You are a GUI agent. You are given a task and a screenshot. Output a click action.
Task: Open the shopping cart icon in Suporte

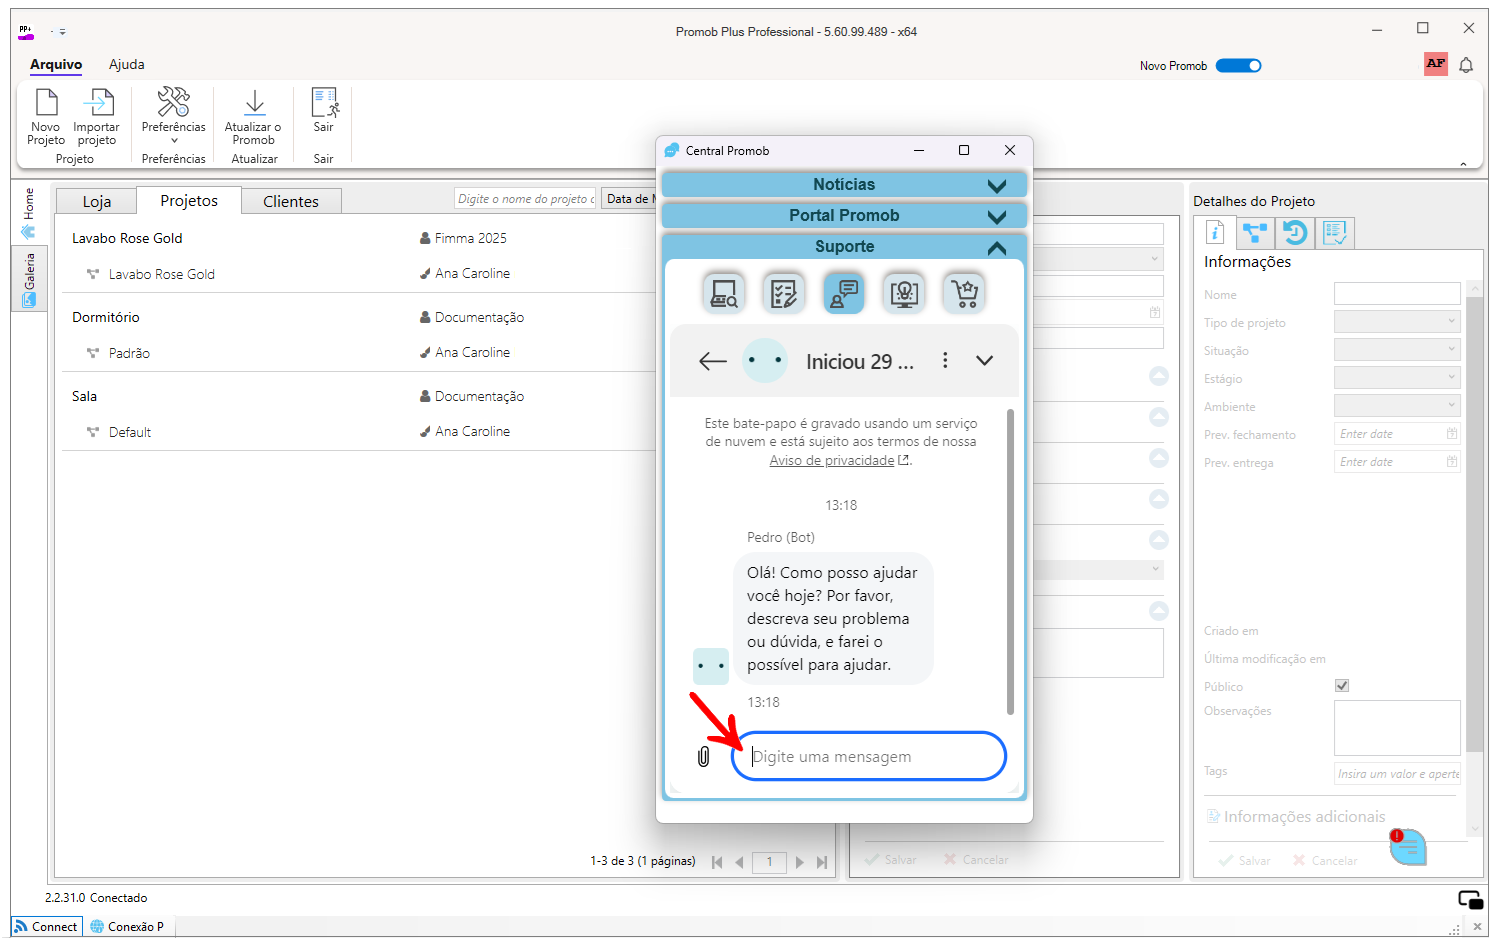[x=964, y=293]
